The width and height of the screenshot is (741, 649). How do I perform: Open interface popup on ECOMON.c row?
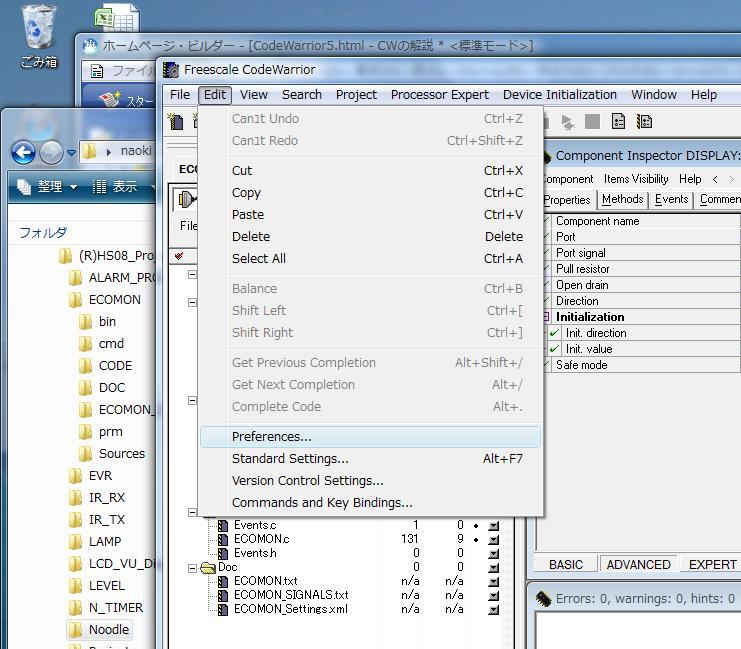coord(493,539)
